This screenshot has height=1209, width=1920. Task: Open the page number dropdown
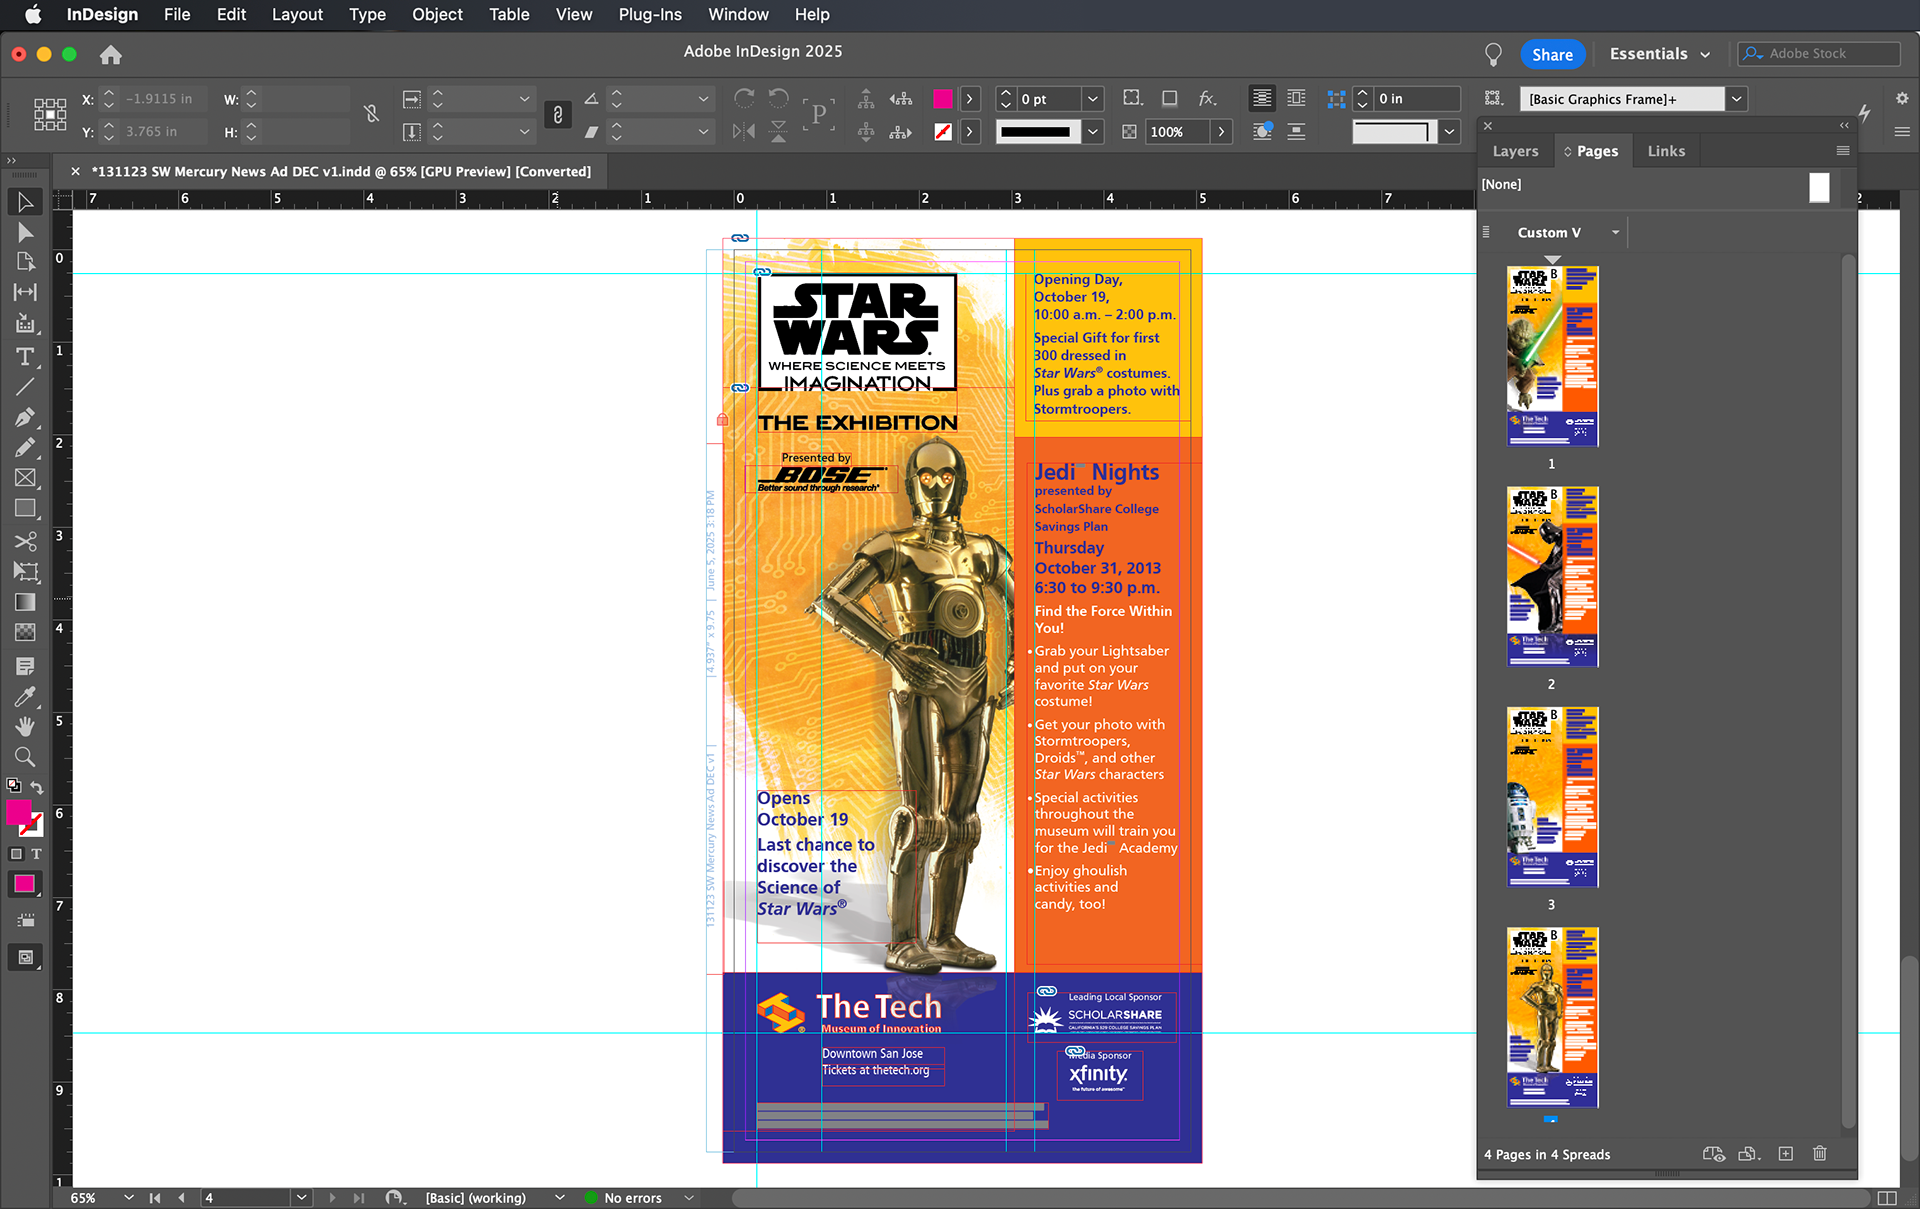(301, 1197)
